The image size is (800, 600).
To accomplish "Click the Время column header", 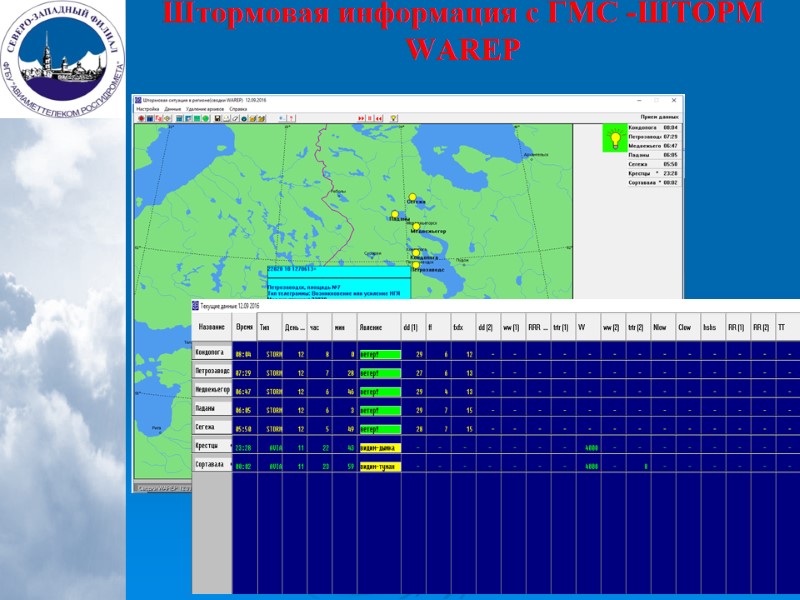I will (x=244, y=327).
